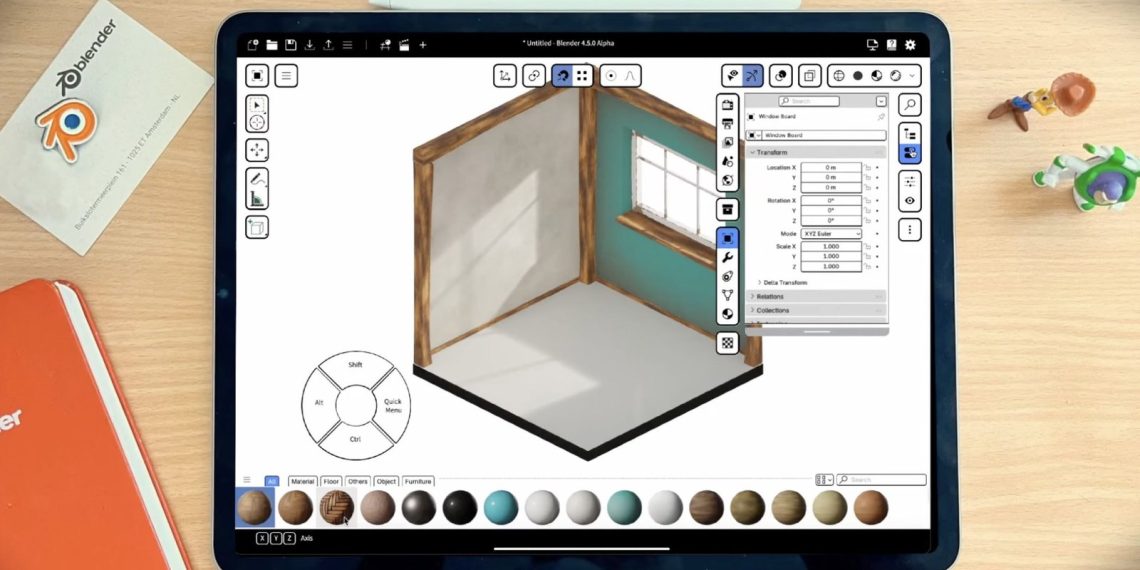Select the Move tool in left toolbar
The width and height of the screenshot is (1140, 570).
[257, 150]
